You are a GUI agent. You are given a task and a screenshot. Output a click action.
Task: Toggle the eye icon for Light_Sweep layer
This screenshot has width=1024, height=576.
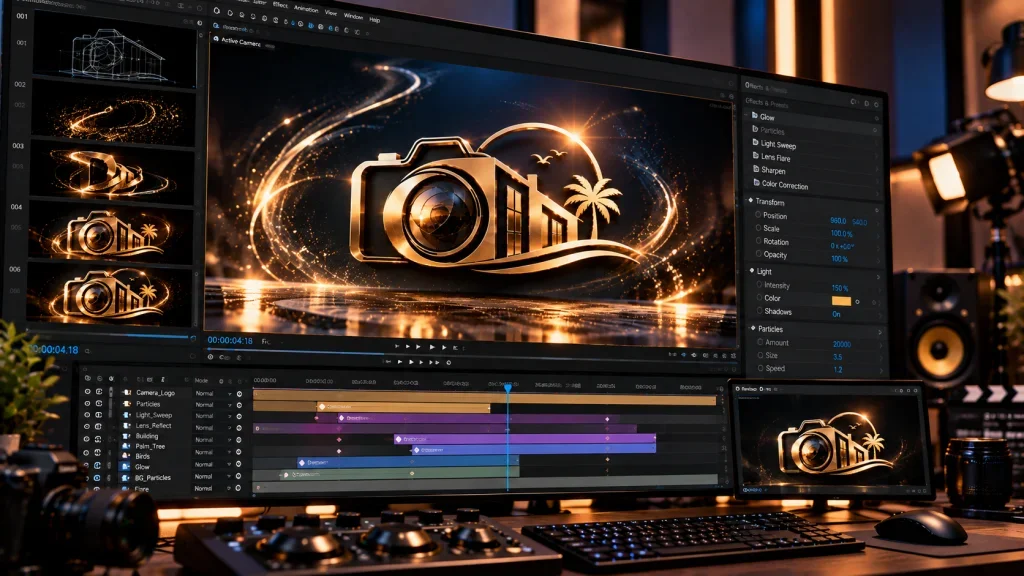87,415
